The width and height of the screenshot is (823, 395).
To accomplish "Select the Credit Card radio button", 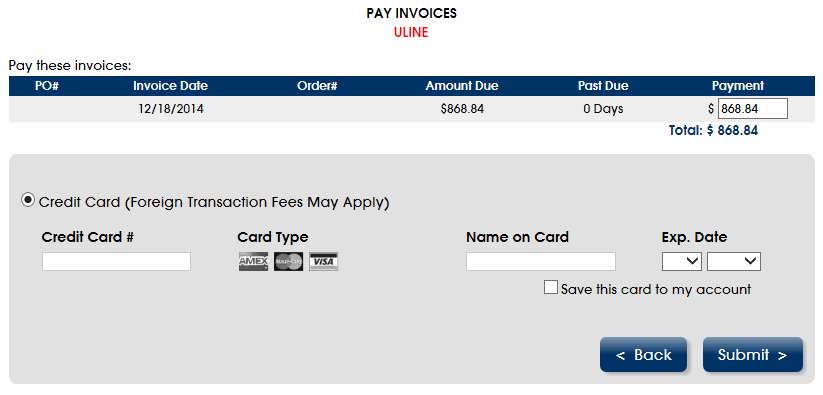I will pyautogui.click(x=27, y=200).
